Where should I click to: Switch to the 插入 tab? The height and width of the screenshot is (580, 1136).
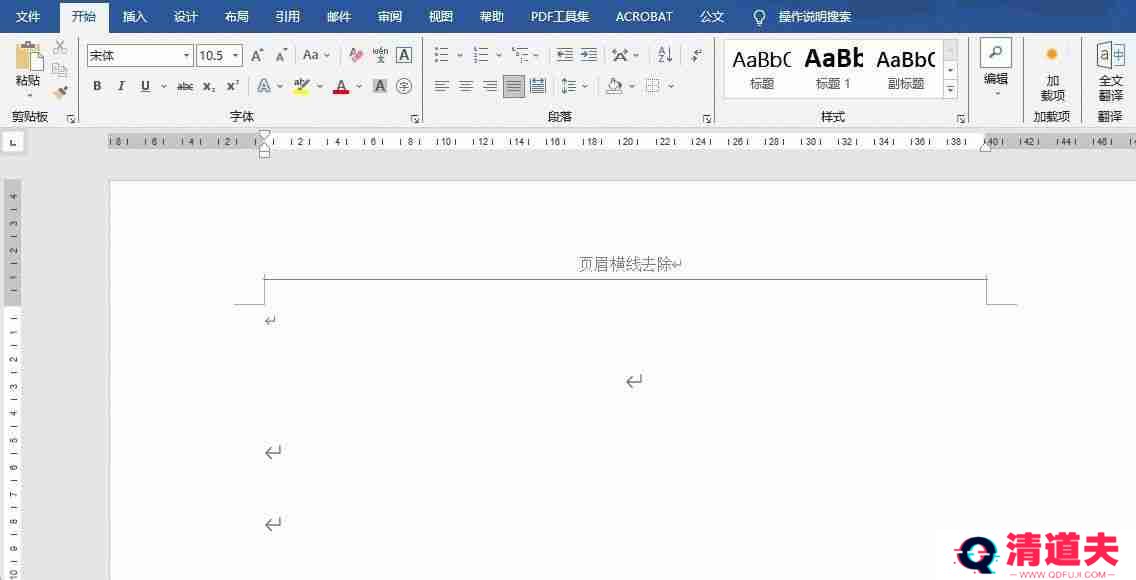[x=134, y=16]
